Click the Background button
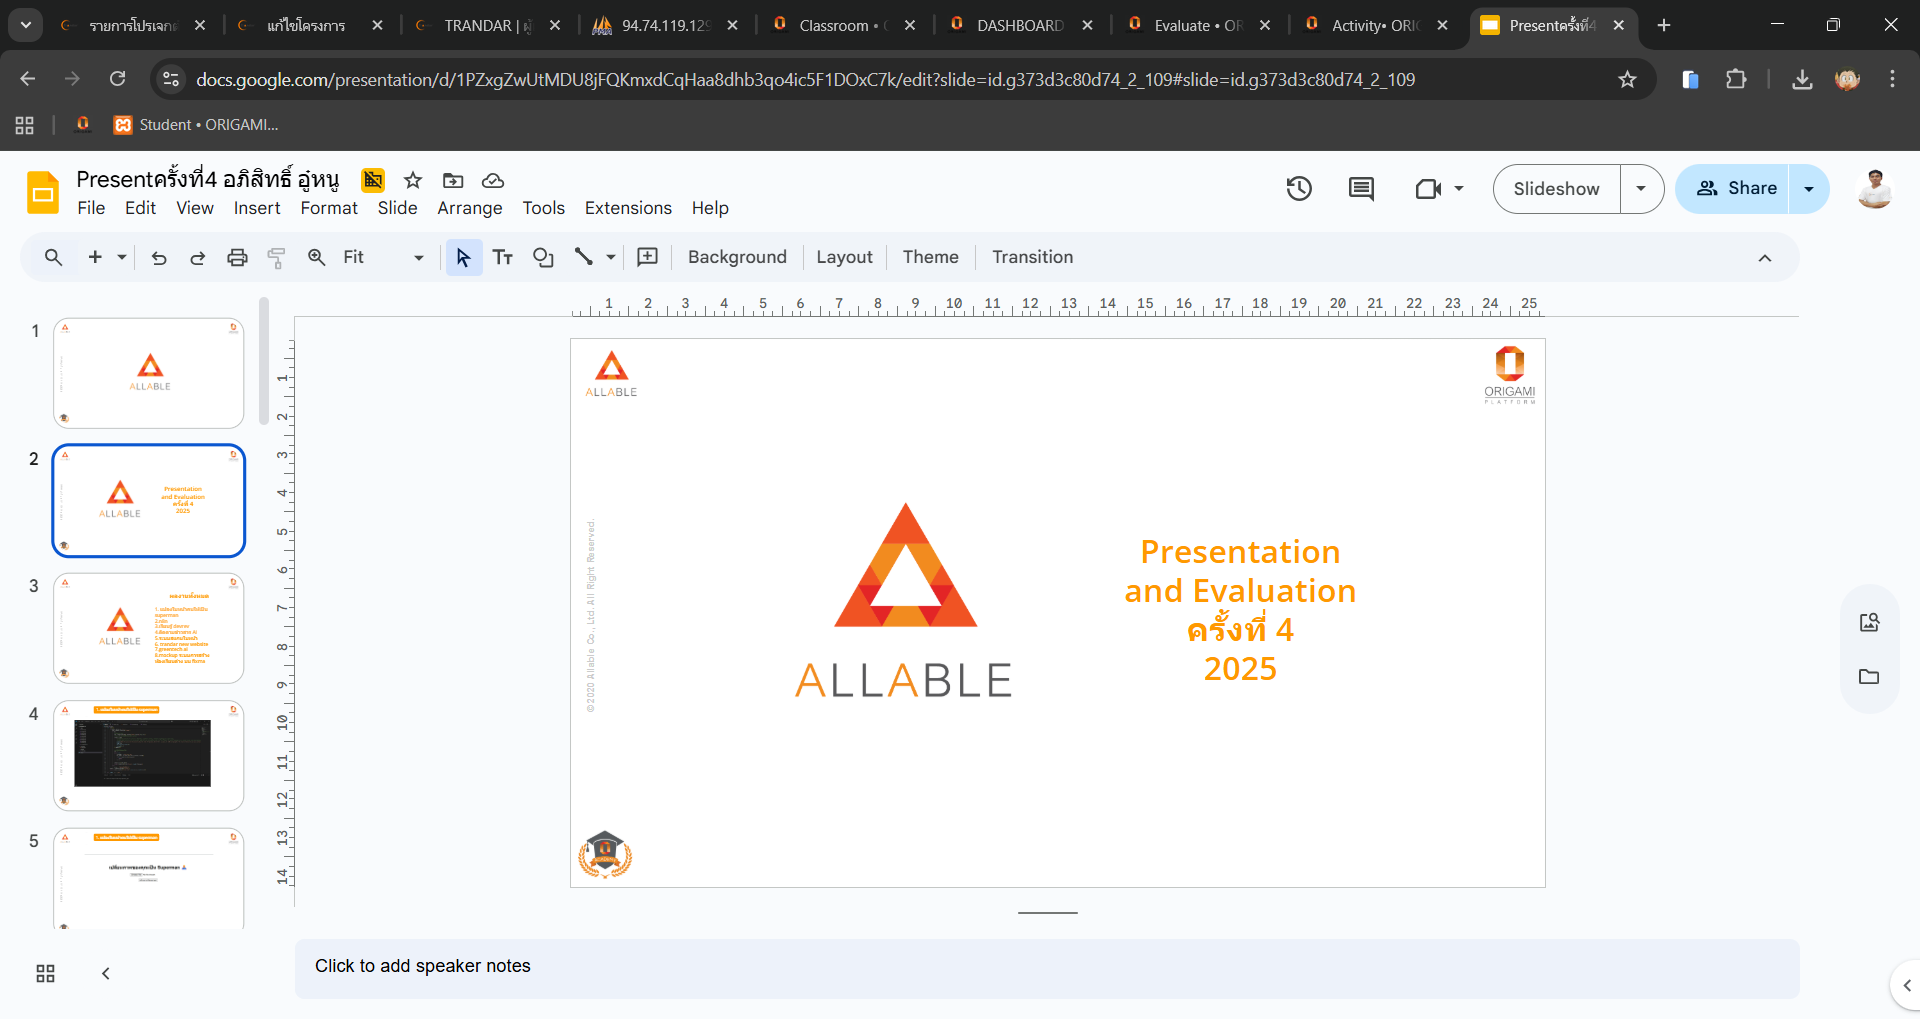Image resolution: width=1920 pixels, height=1020 pixels. coord(737,257)
